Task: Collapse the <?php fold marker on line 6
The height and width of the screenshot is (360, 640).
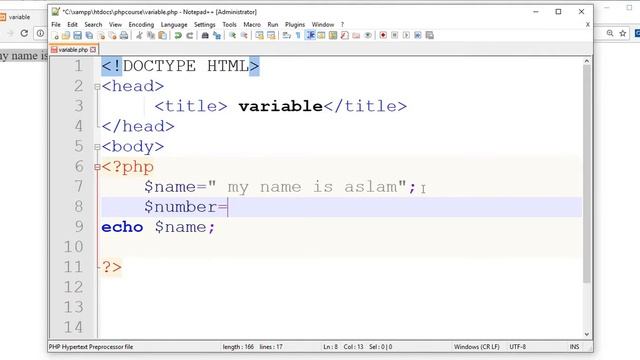Action: pos(97,167)
